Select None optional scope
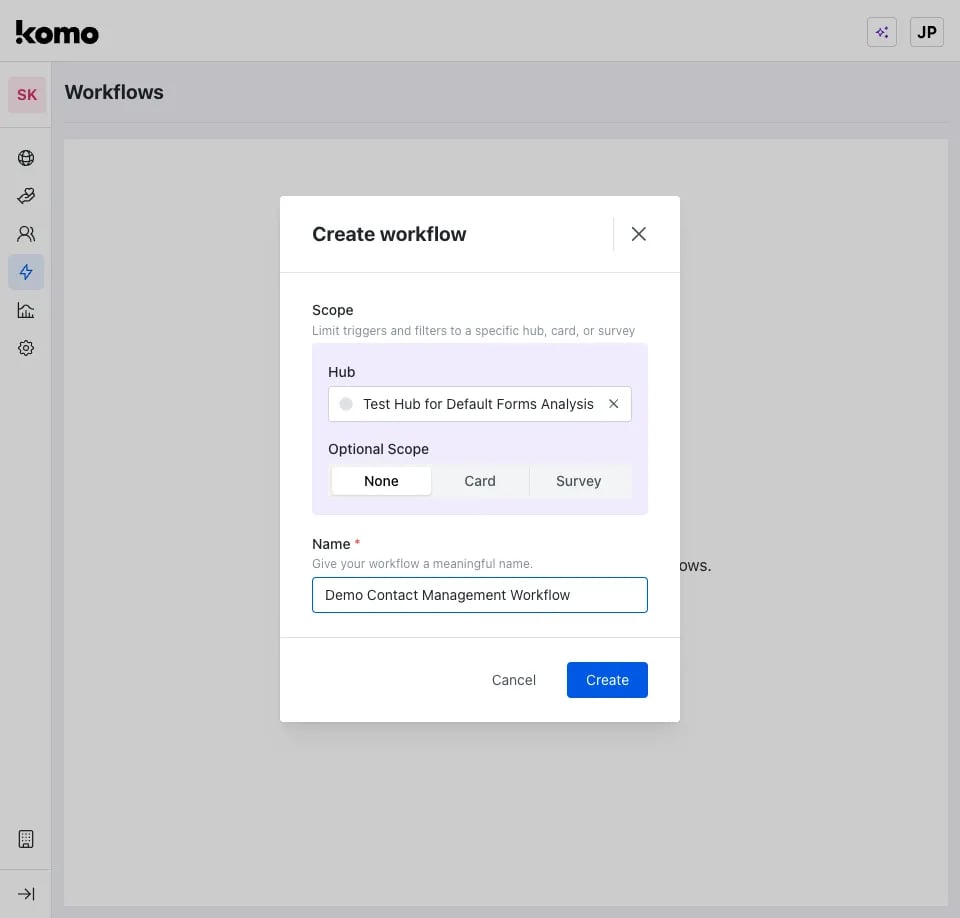The image size is (960, 918). click(381, 481)
